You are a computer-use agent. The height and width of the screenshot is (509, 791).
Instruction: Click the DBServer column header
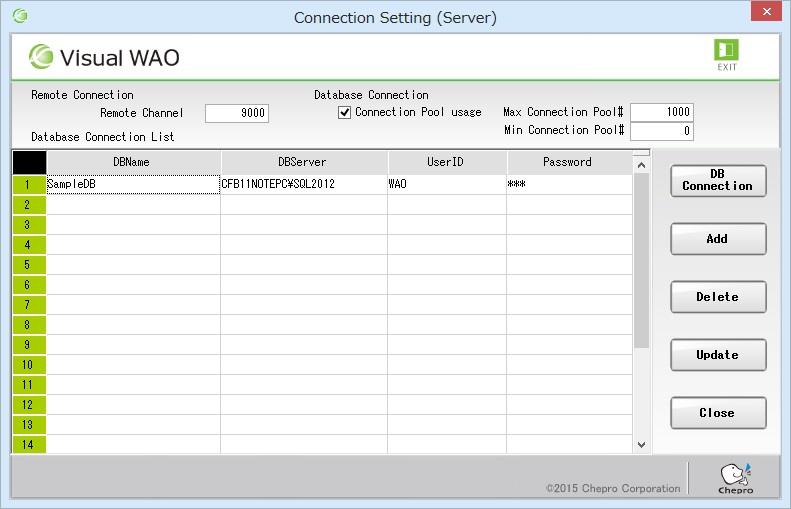point(303,162)
